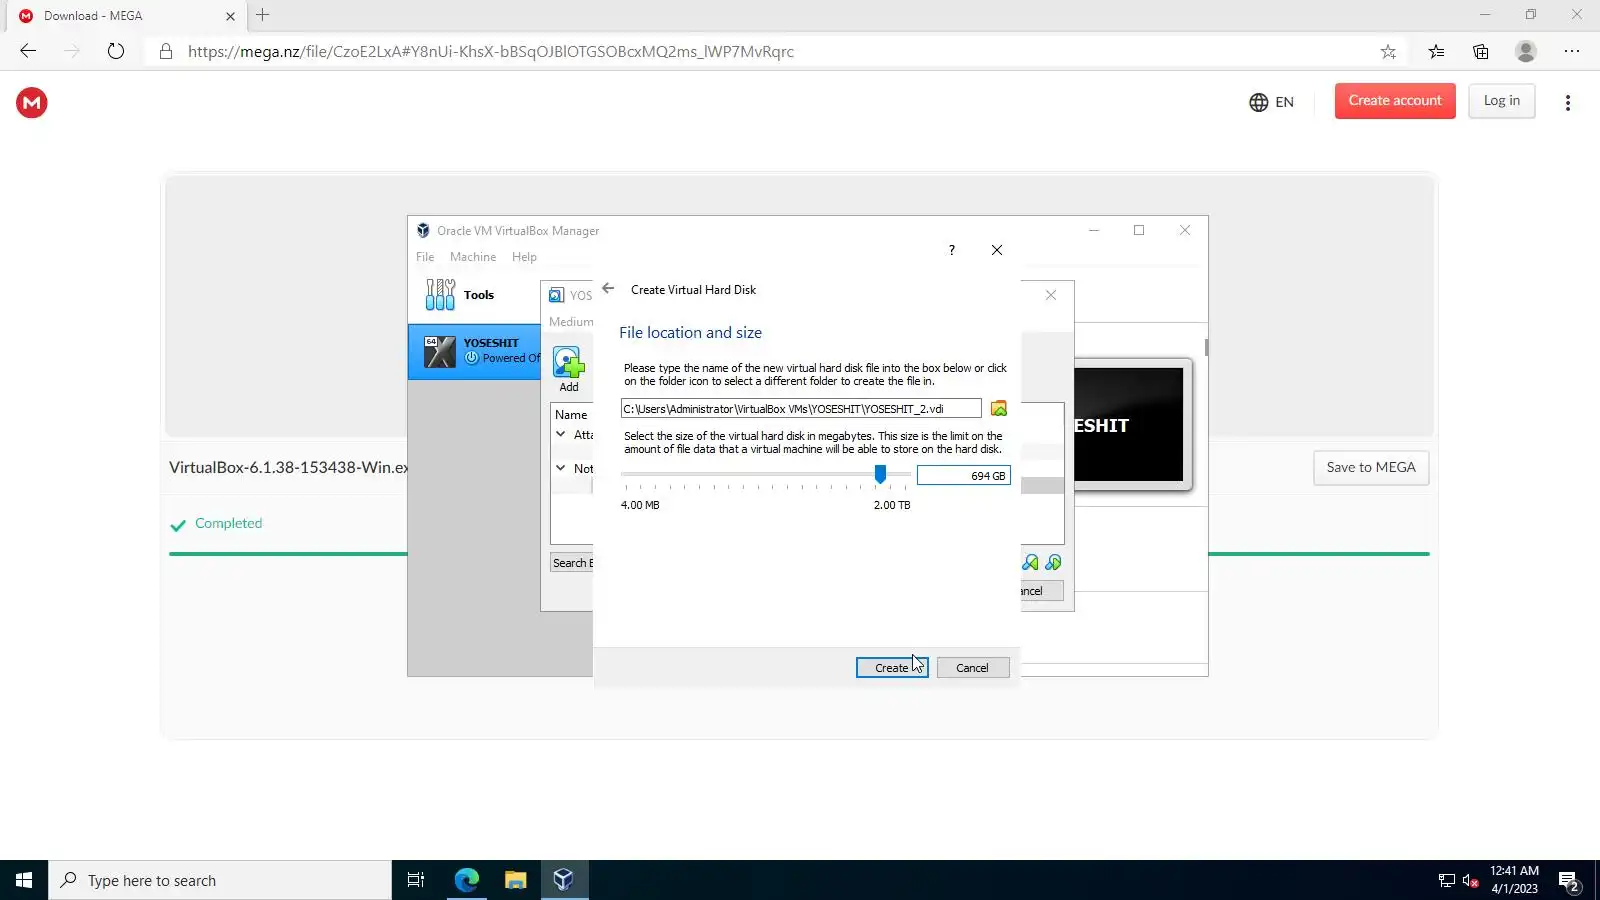Image resolution: width=1600 pixels, height=900 pixels.
Task: Collapse the Not Attached group in the medium list
Action: (561, 468)
